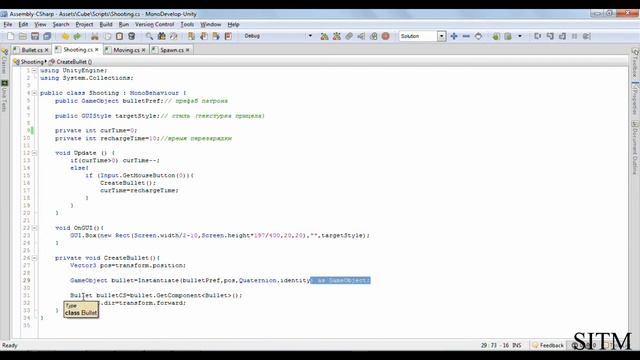
Task: Save the current file via toolbar
Action: pyautogui.click(x=35, y=36)
